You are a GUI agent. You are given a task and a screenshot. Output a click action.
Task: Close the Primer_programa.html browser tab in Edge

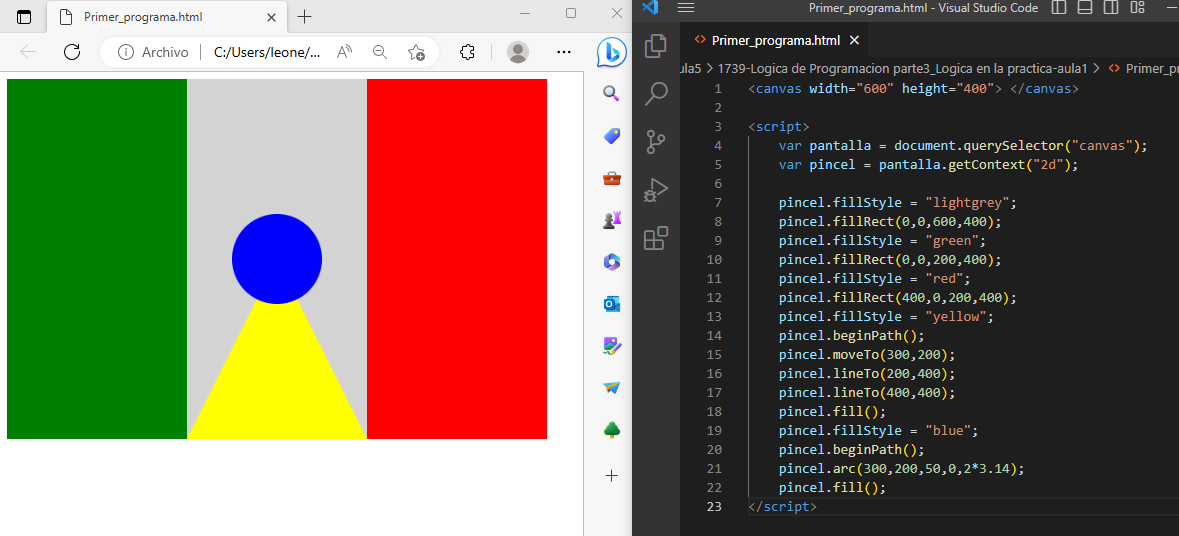271,17
